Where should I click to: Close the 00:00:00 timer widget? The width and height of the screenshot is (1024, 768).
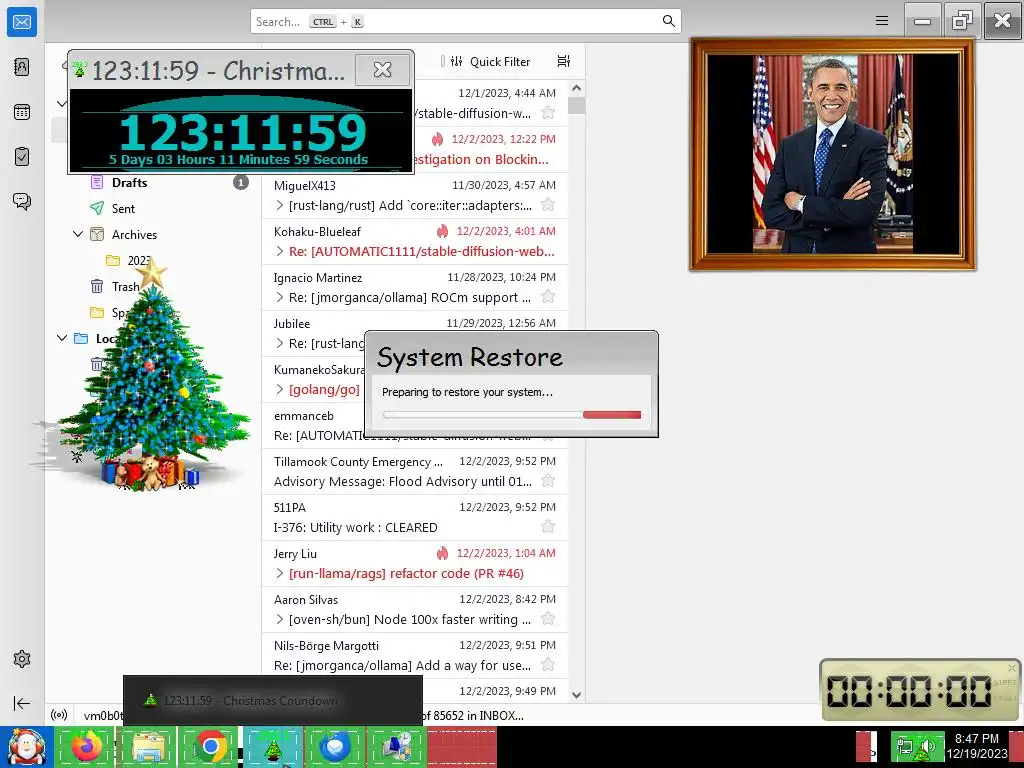pos(1012,668)
